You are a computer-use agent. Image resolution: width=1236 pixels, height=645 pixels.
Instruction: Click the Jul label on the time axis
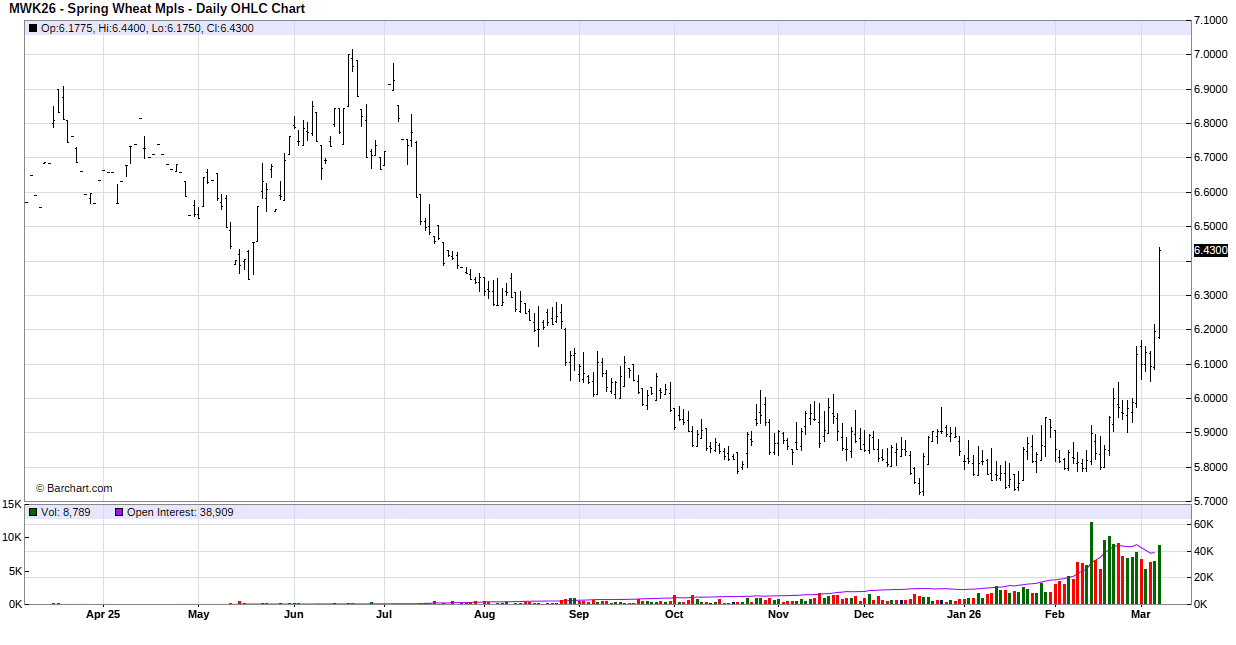click(384, 615)
